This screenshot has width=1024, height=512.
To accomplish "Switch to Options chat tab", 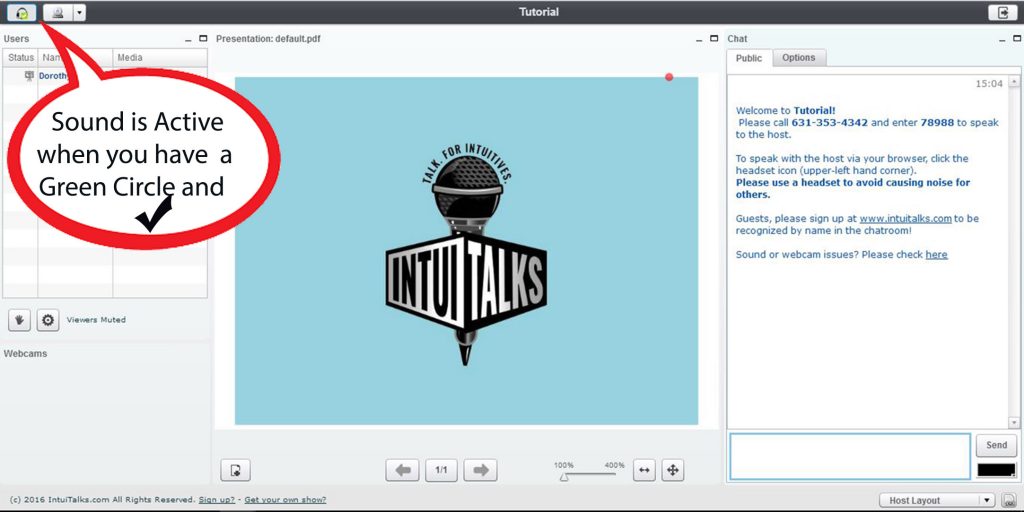I will pyautogui.click(x=799, y=57).
